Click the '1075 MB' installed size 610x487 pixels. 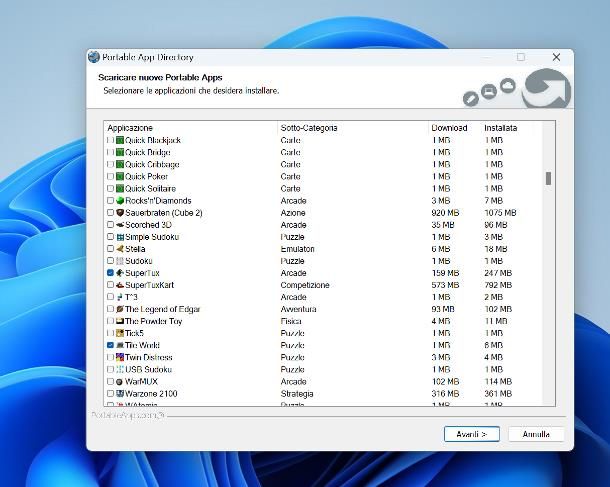click(500, 213)
